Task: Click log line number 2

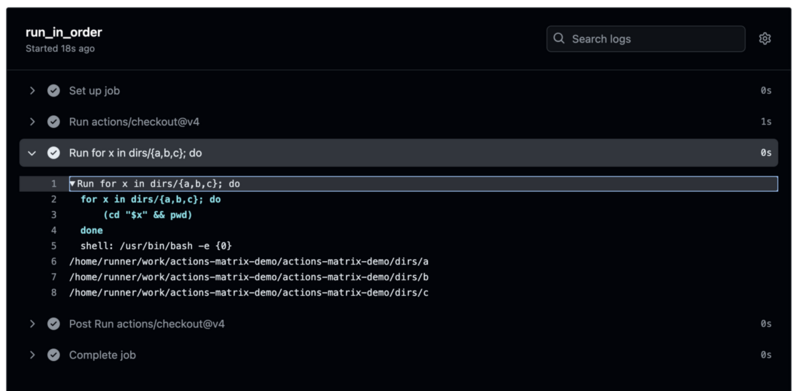Action: [x=54, y=199]
